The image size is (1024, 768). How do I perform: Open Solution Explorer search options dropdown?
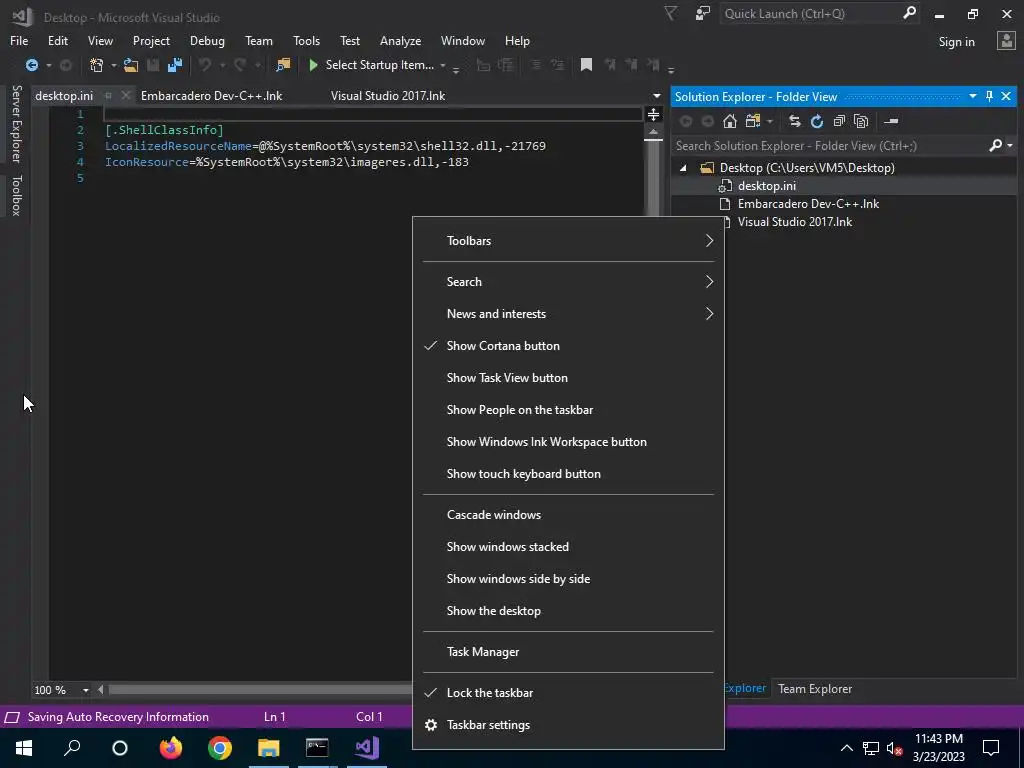pos(1010,146)
